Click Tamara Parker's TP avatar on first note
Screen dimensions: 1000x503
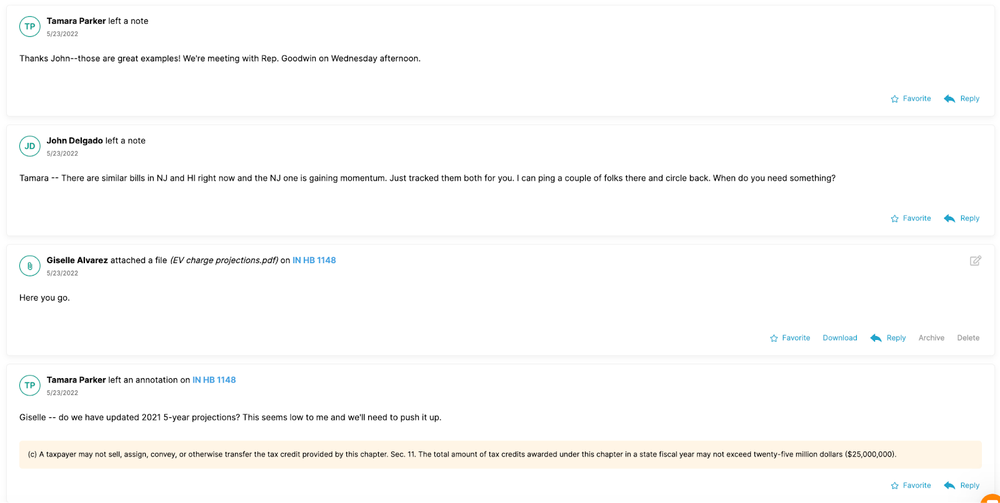(x=30, y=27)
